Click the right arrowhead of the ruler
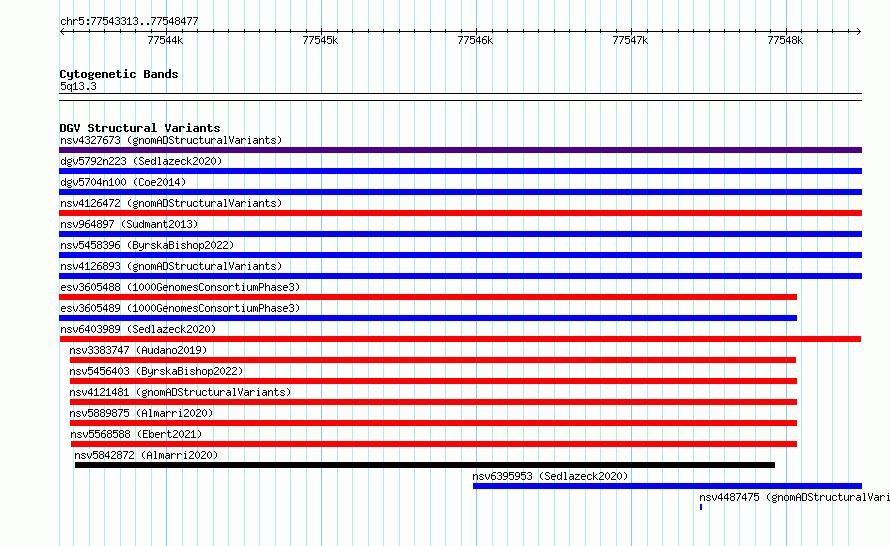 [x=859, y=31]
